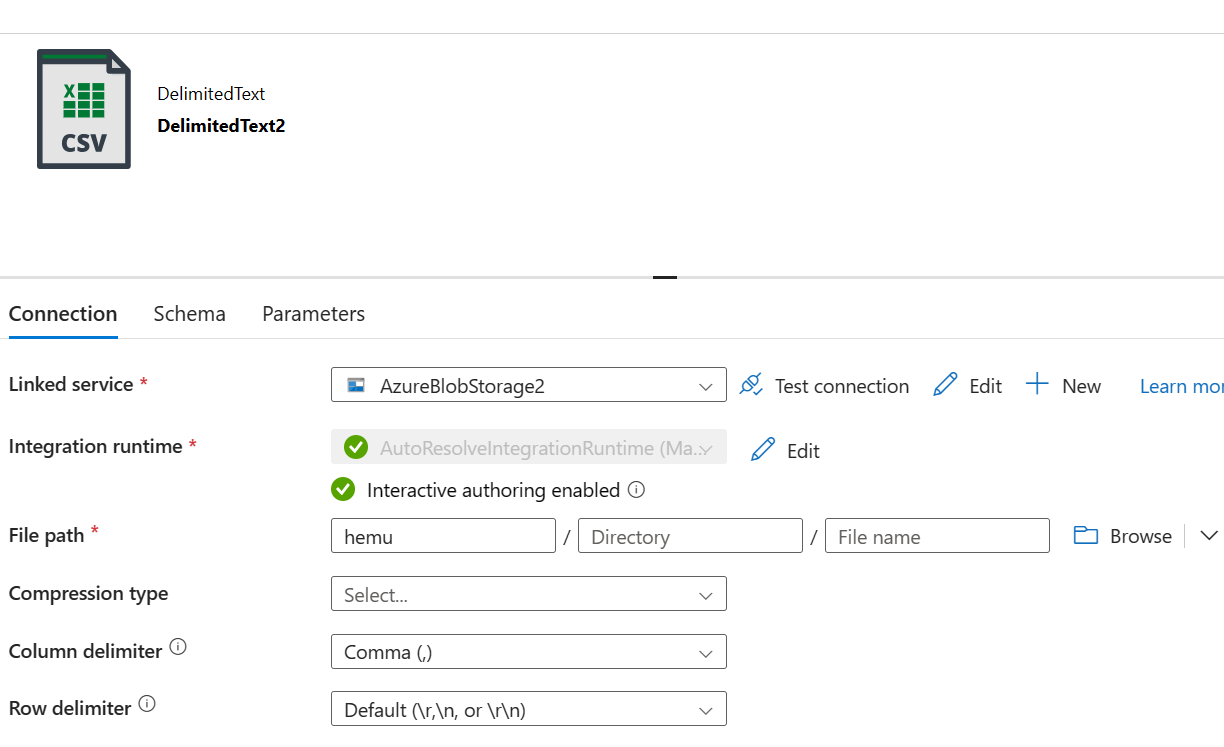Click the Column delimiter info icon
This screenshot has width=1224, height=747.
tap(178, 647)
